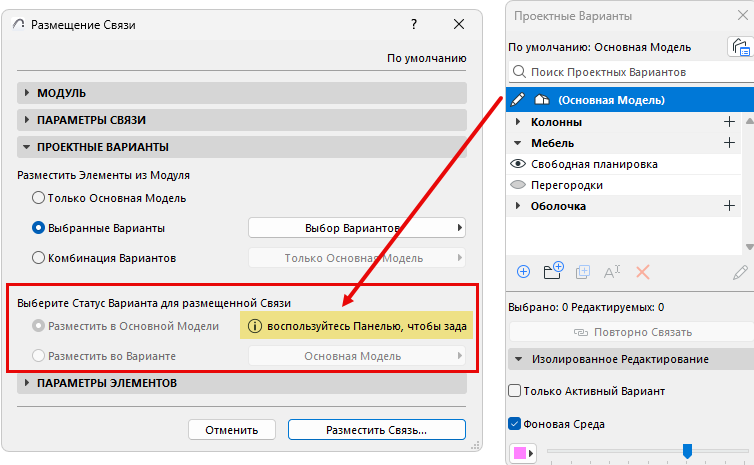Toggle eye visibility for Свободная планировка

pos(518,164)
